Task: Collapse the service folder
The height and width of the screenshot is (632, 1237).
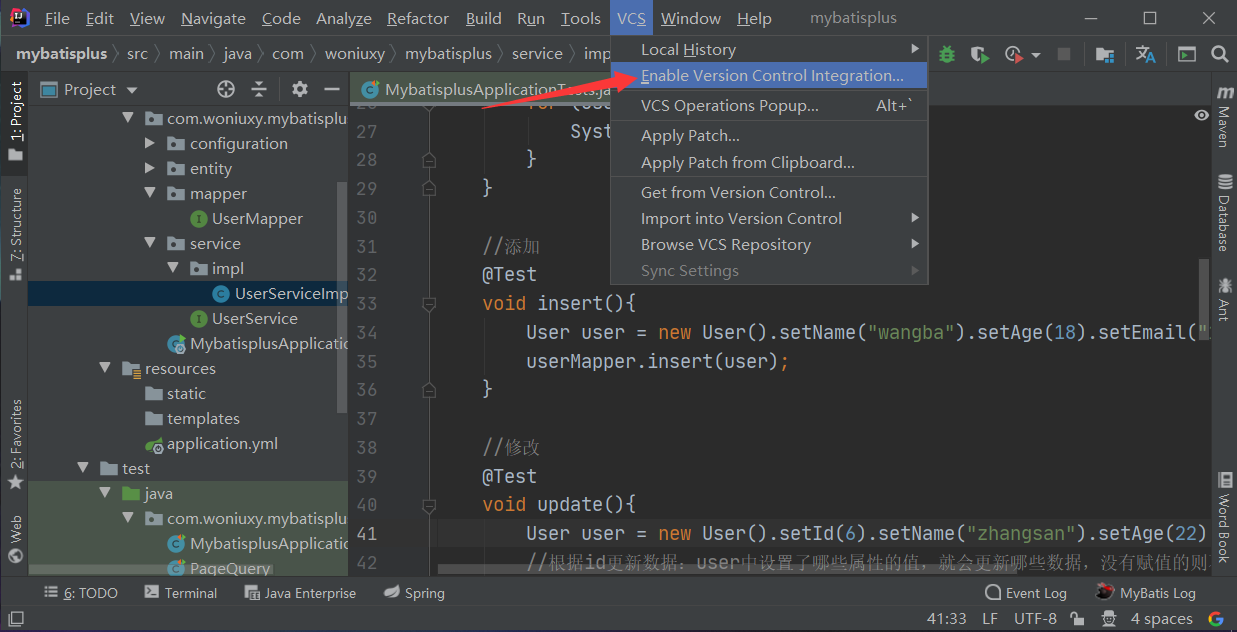Action: coord(150,243)
